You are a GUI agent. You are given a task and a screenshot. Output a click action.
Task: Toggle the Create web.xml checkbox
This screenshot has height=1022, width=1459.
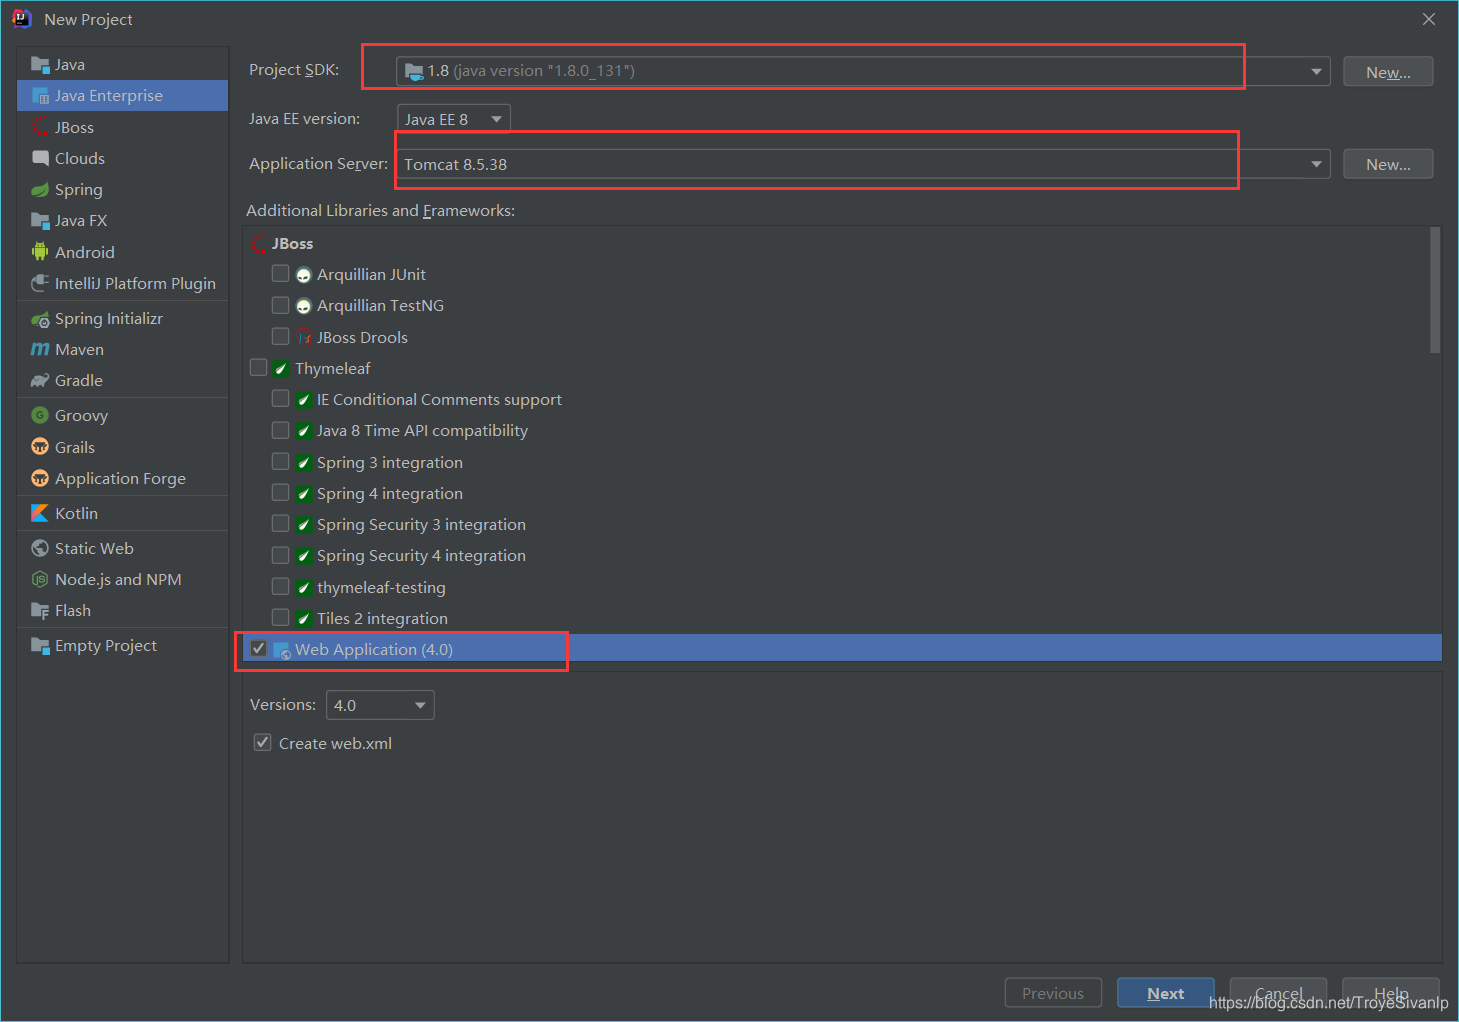tap(262, 743)
